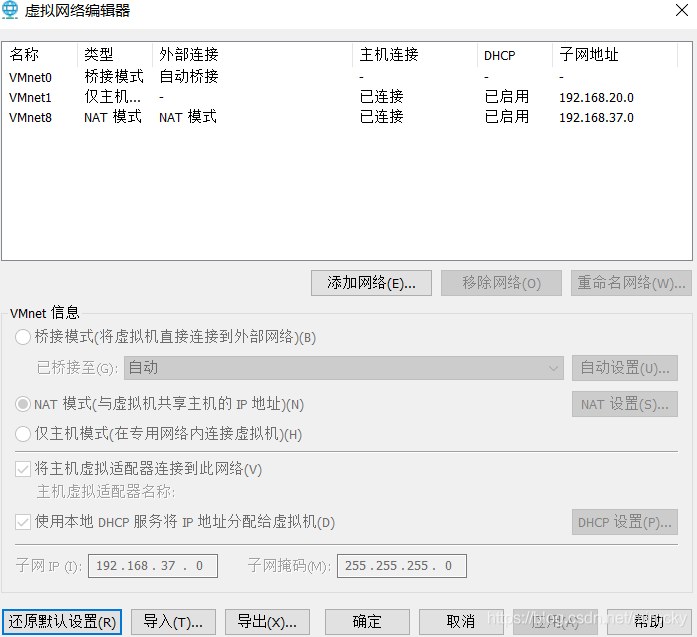Click the 导入(T)... button
Viewport: 697px width, 637px height.
coord(173,621)
